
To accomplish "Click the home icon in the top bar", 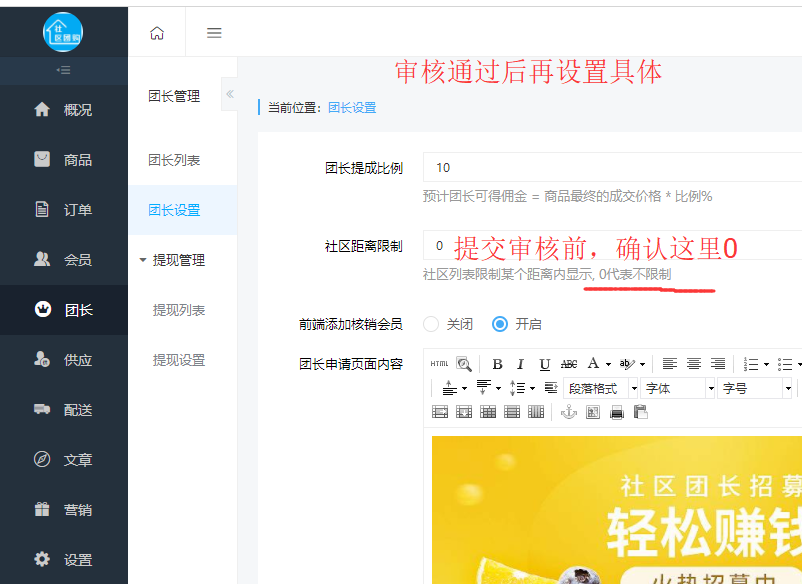I will click(x=157, y=33).
